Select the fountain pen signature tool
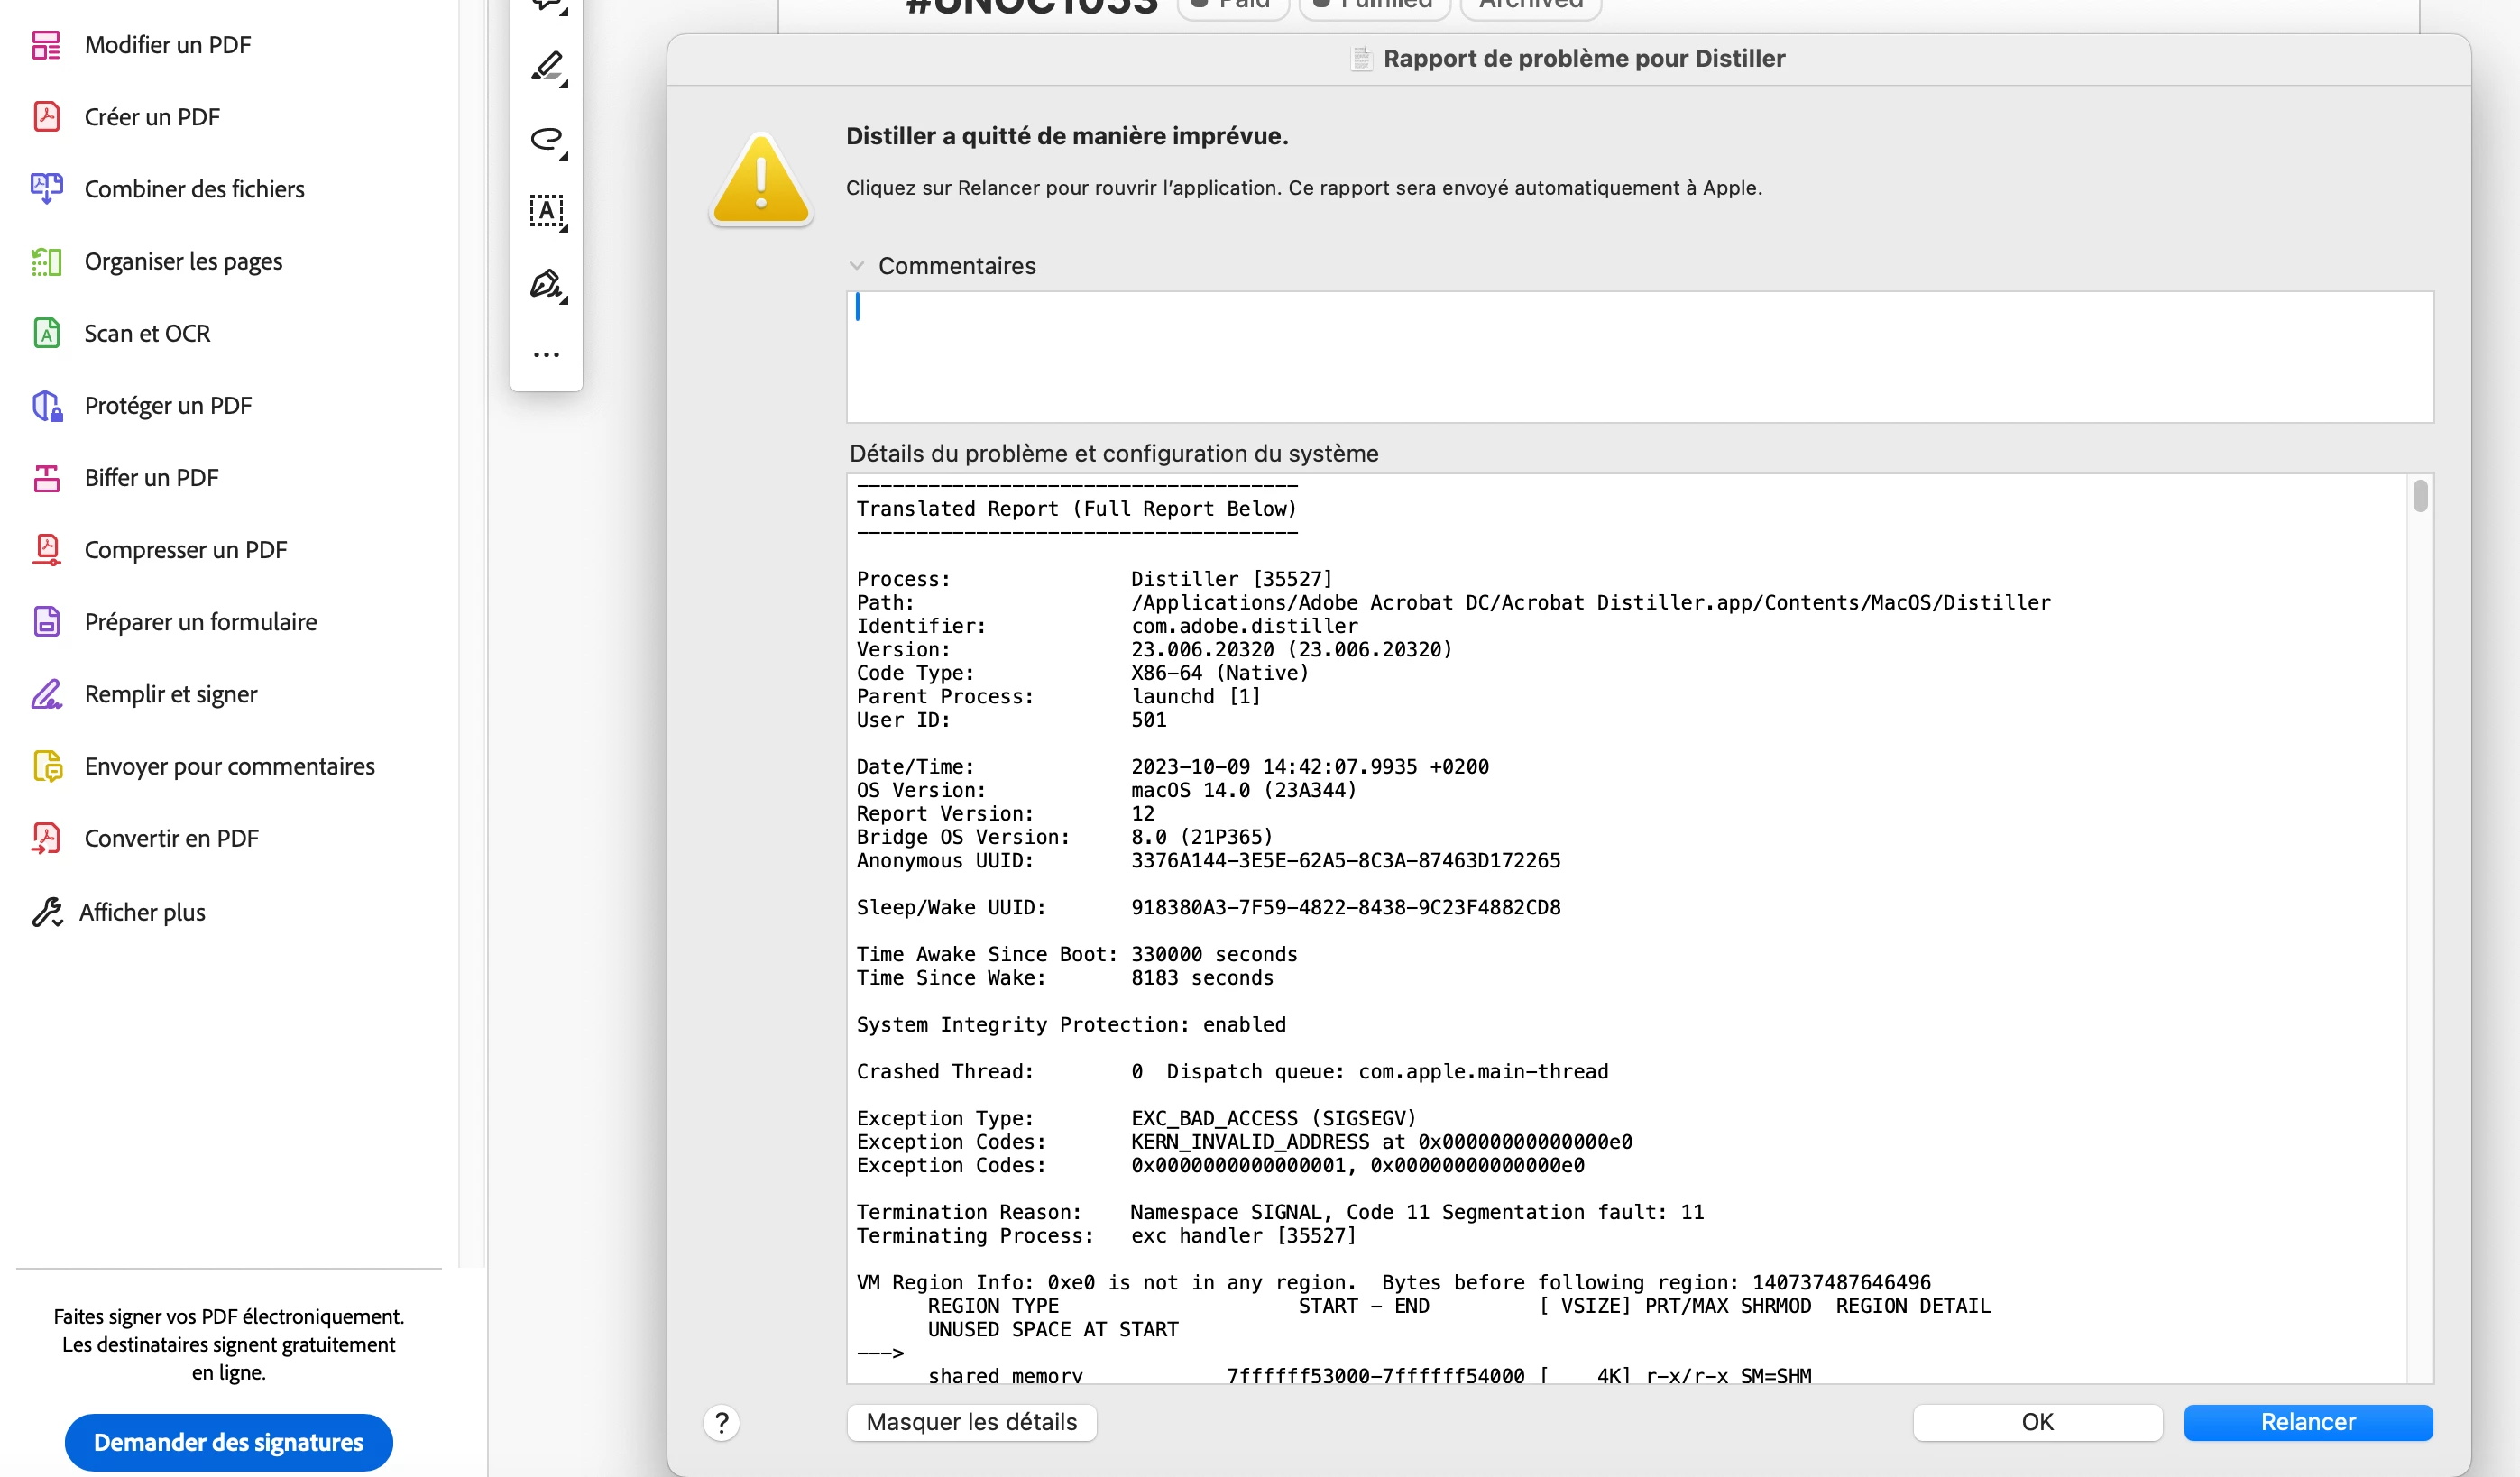This screenshot has width=2520, height=1477. (x=547, y=284)
